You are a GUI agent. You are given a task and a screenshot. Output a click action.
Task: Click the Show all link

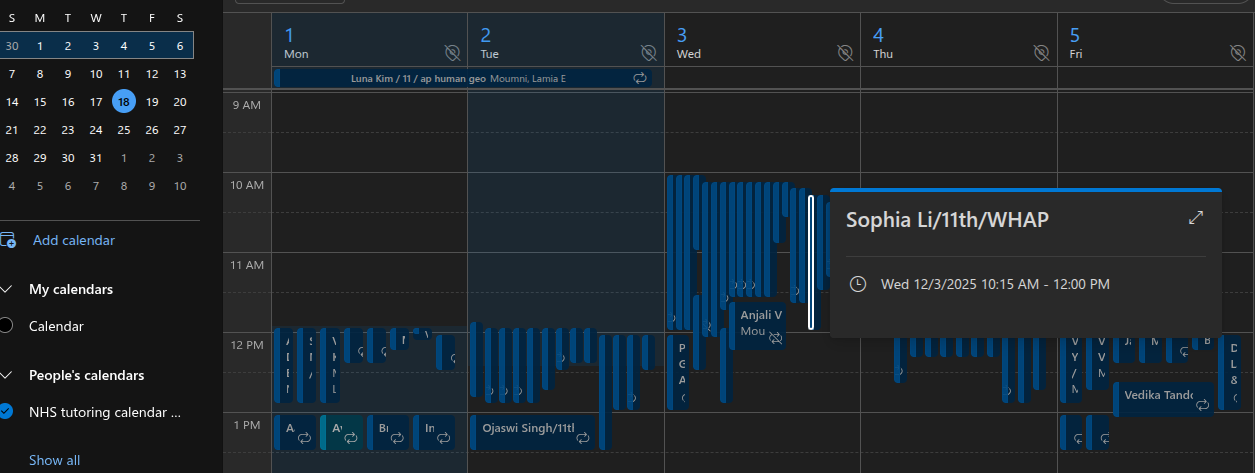pyautogui.click(x=54, y=460)
